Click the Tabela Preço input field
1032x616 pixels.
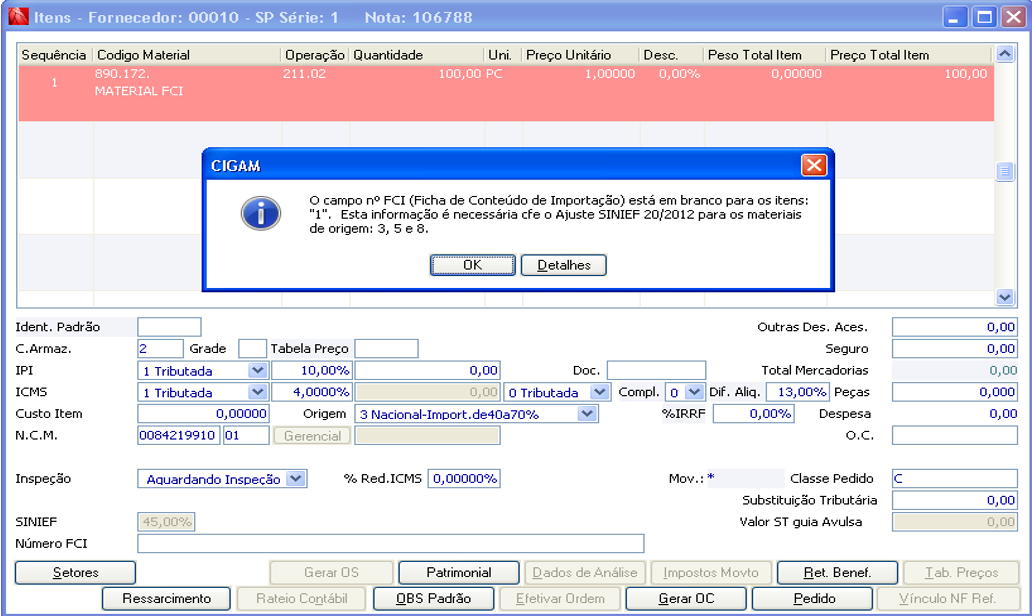pos(386,349)
